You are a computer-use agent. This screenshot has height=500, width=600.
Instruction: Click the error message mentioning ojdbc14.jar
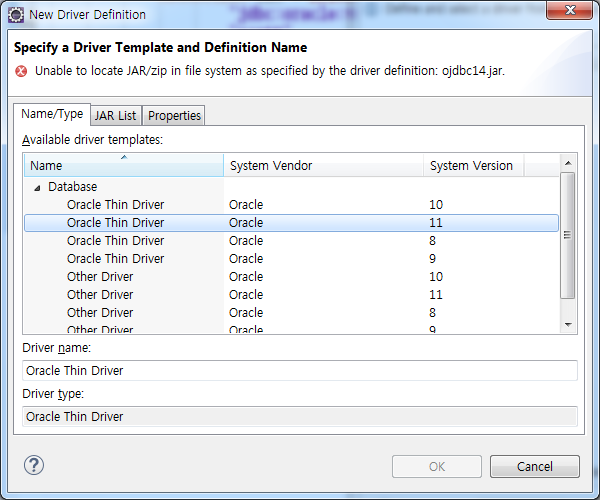[270, 71]
